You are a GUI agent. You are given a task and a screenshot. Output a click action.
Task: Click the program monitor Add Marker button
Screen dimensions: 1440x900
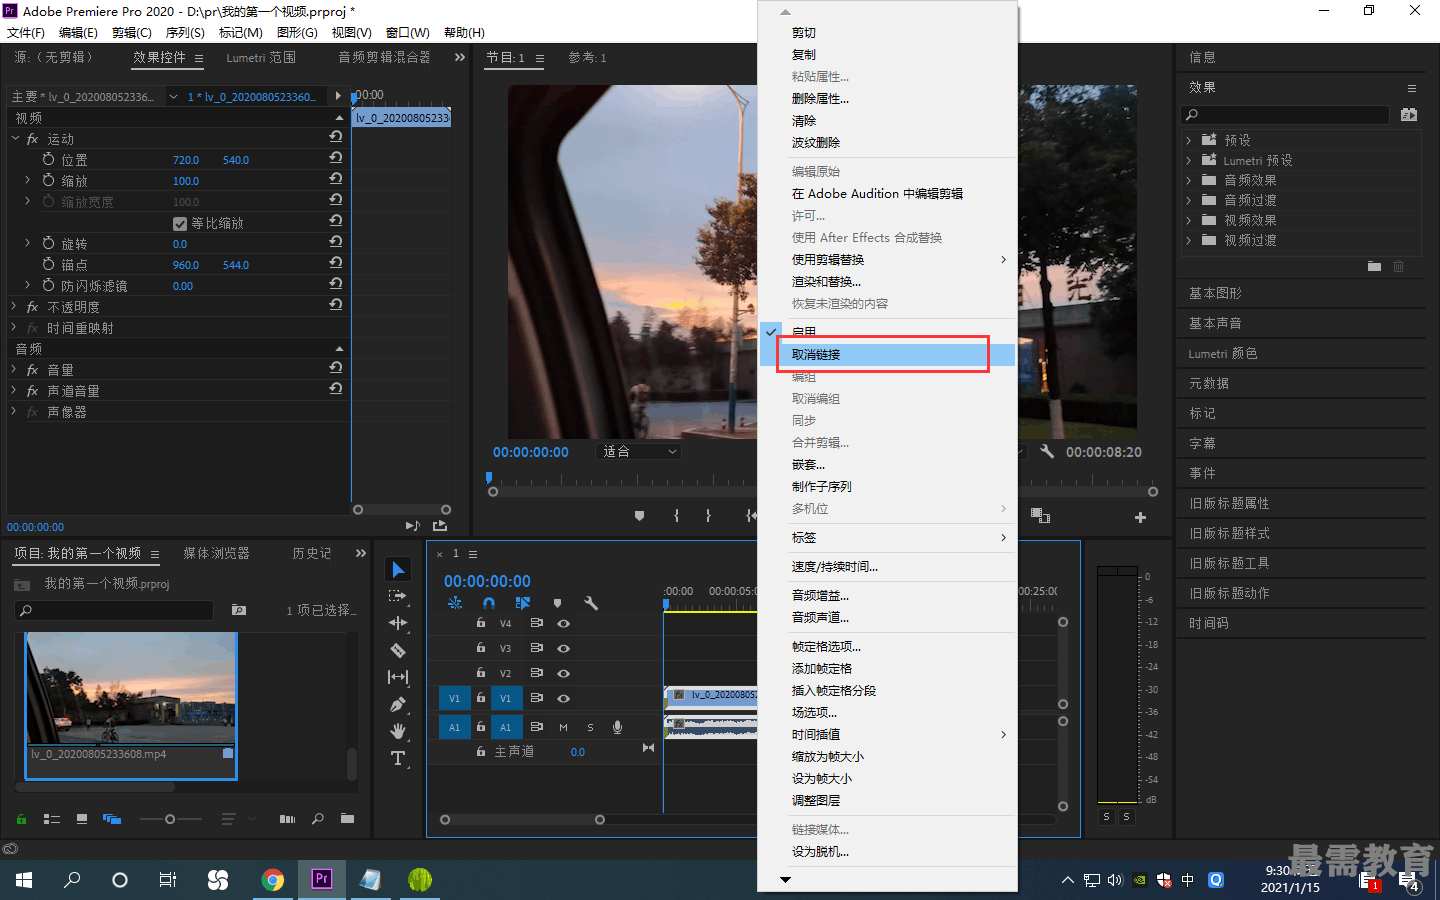(639, 516)
